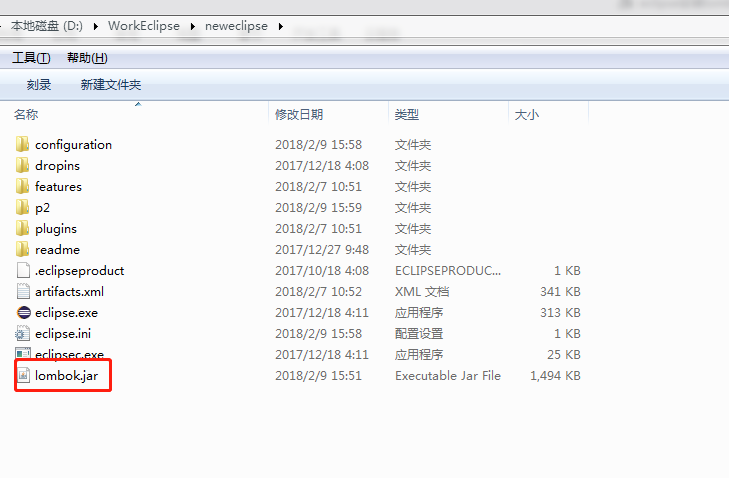The image size is (729, 478).
Task: Click the 新建文件夹 button
Action: click(x=111, y=85)
